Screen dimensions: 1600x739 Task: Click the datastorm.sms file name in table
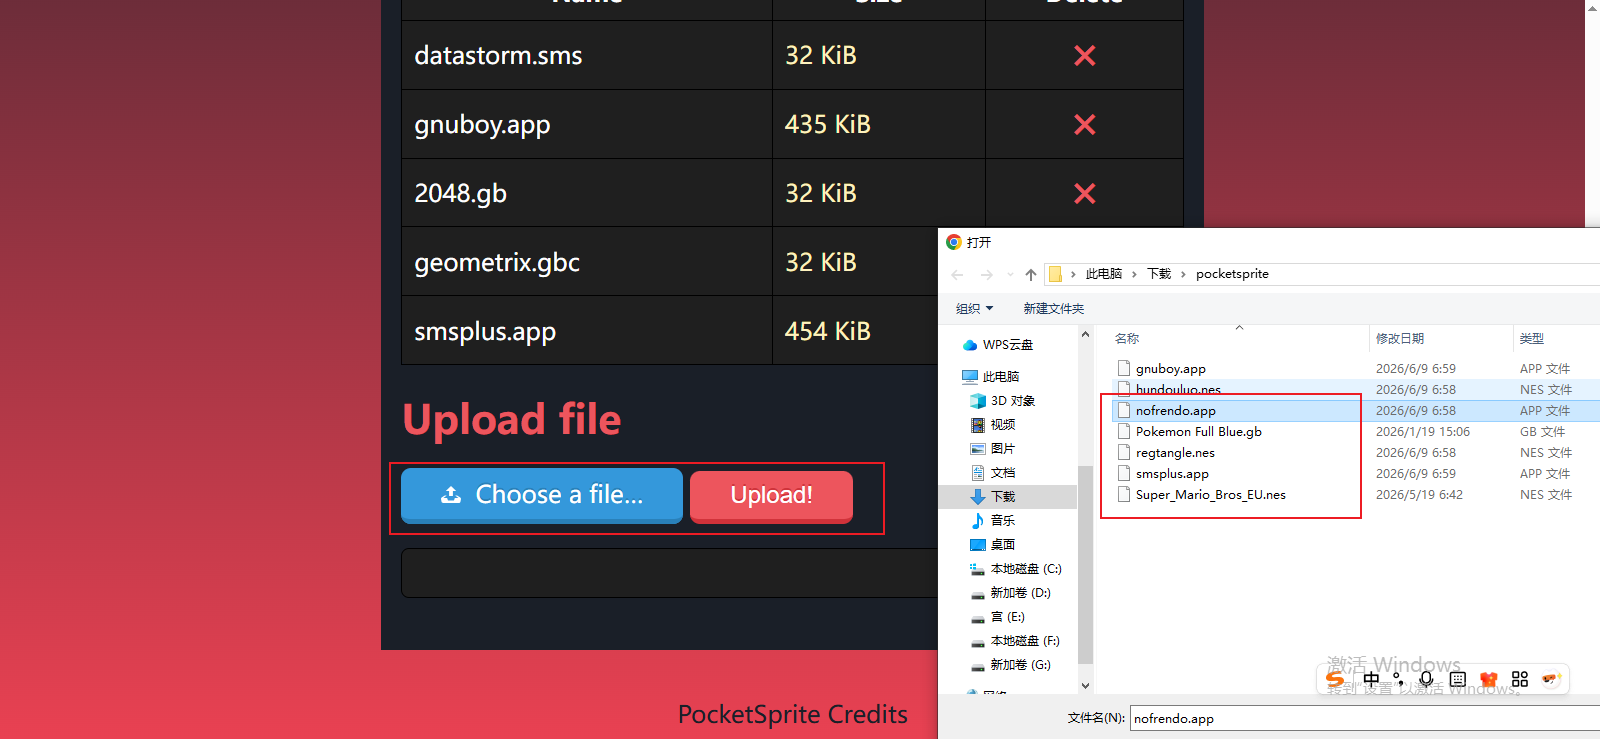coord(498,56)
